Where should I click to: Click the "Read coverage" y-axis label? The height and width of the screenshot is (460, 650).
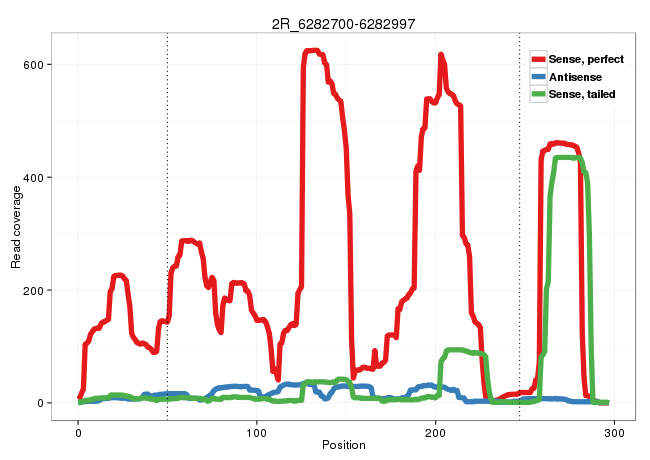(16, 221)
